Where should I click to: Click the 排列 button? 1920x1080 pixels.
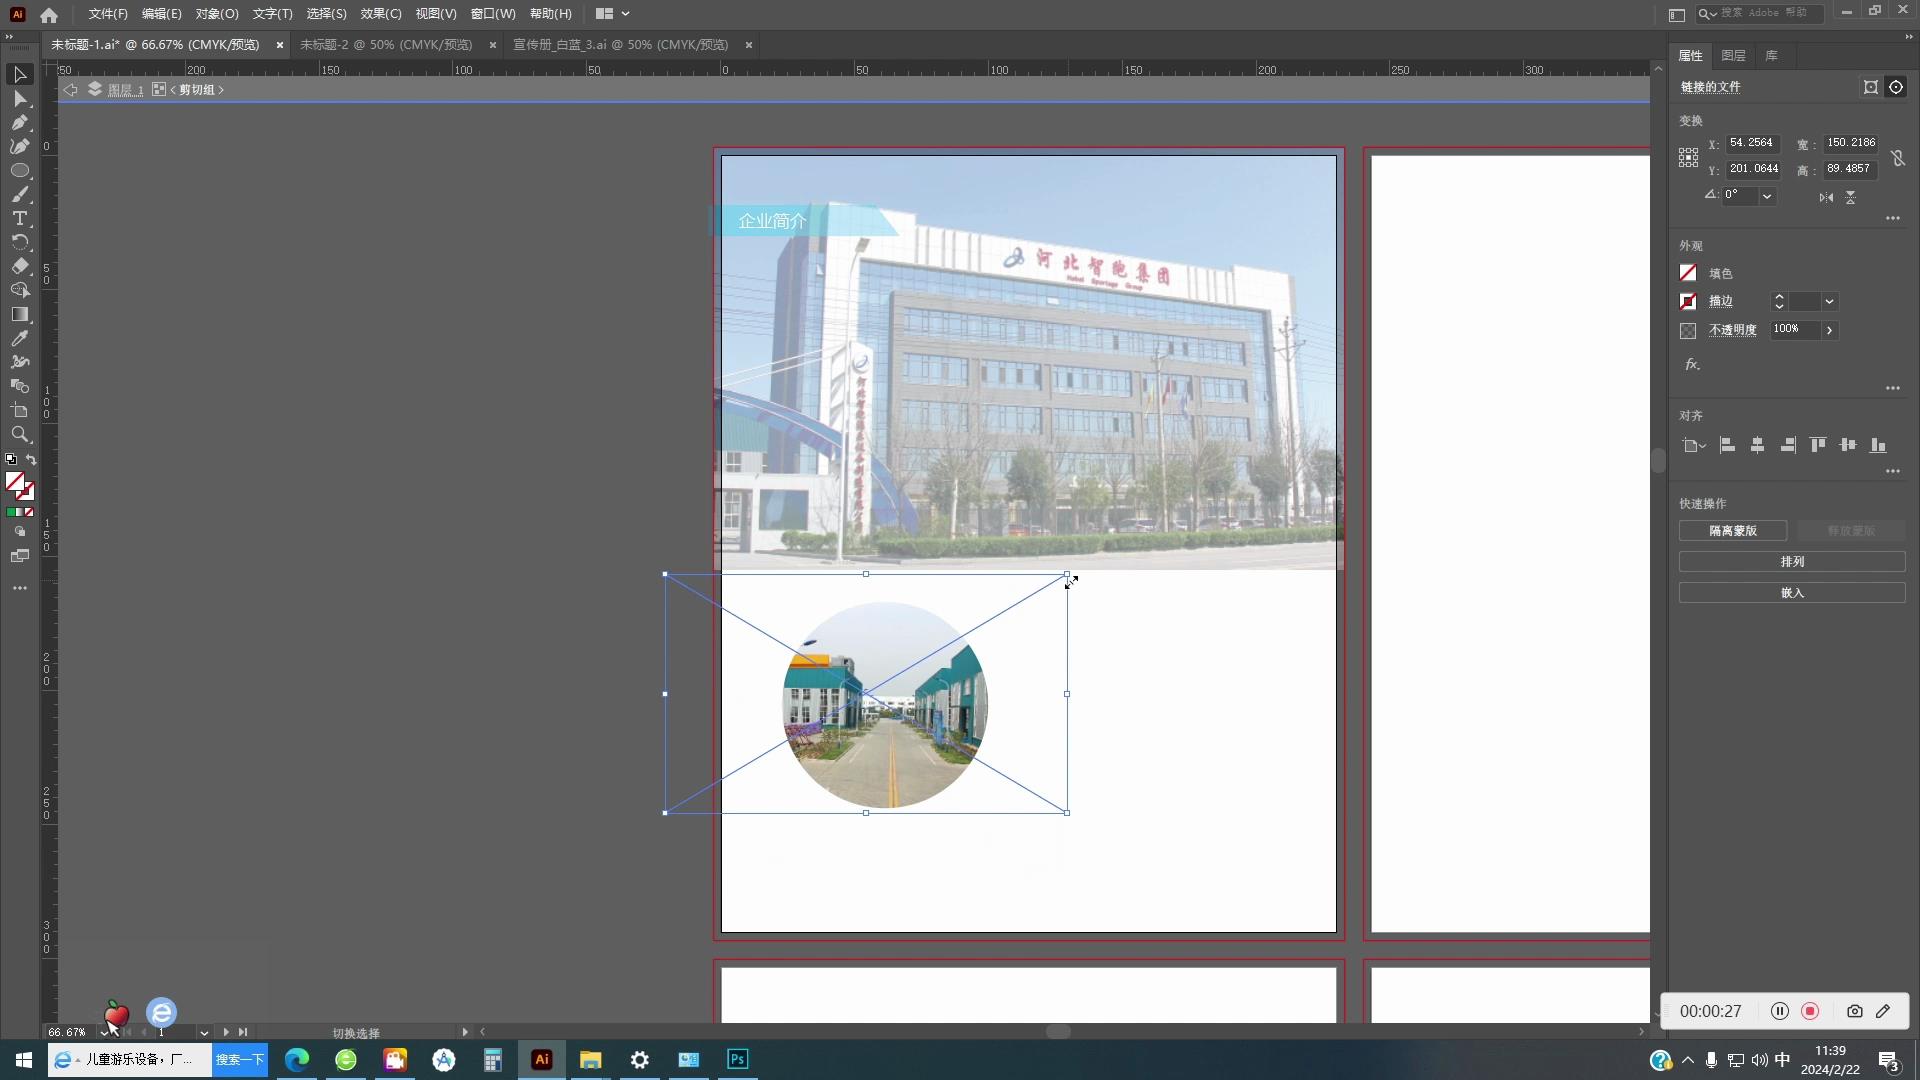(1792, 562)
